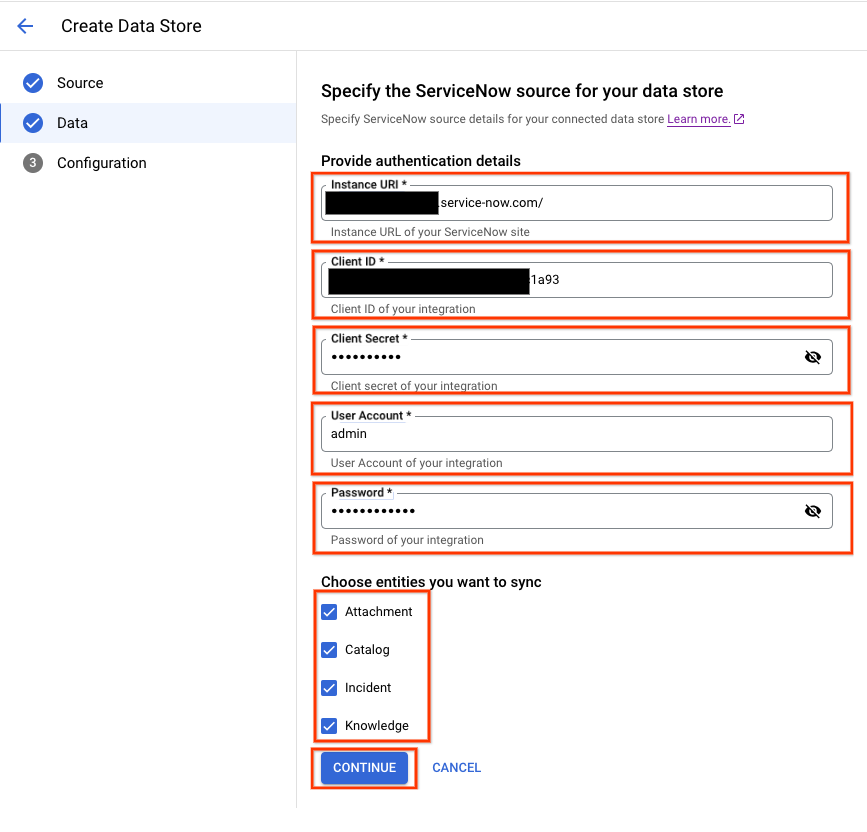Screen dimensions: 867x832
Task: Reveal the Password field value
Action: click(812, 511)
